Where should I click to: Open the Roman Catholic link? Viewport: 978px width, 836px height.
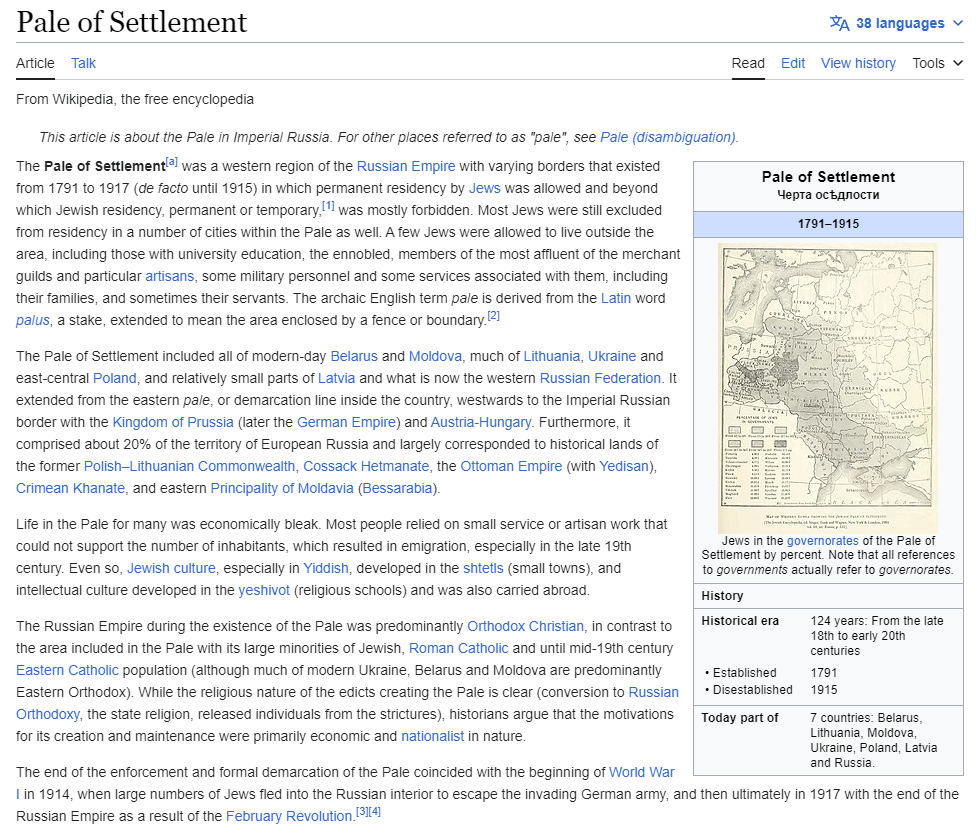(458, 648)
